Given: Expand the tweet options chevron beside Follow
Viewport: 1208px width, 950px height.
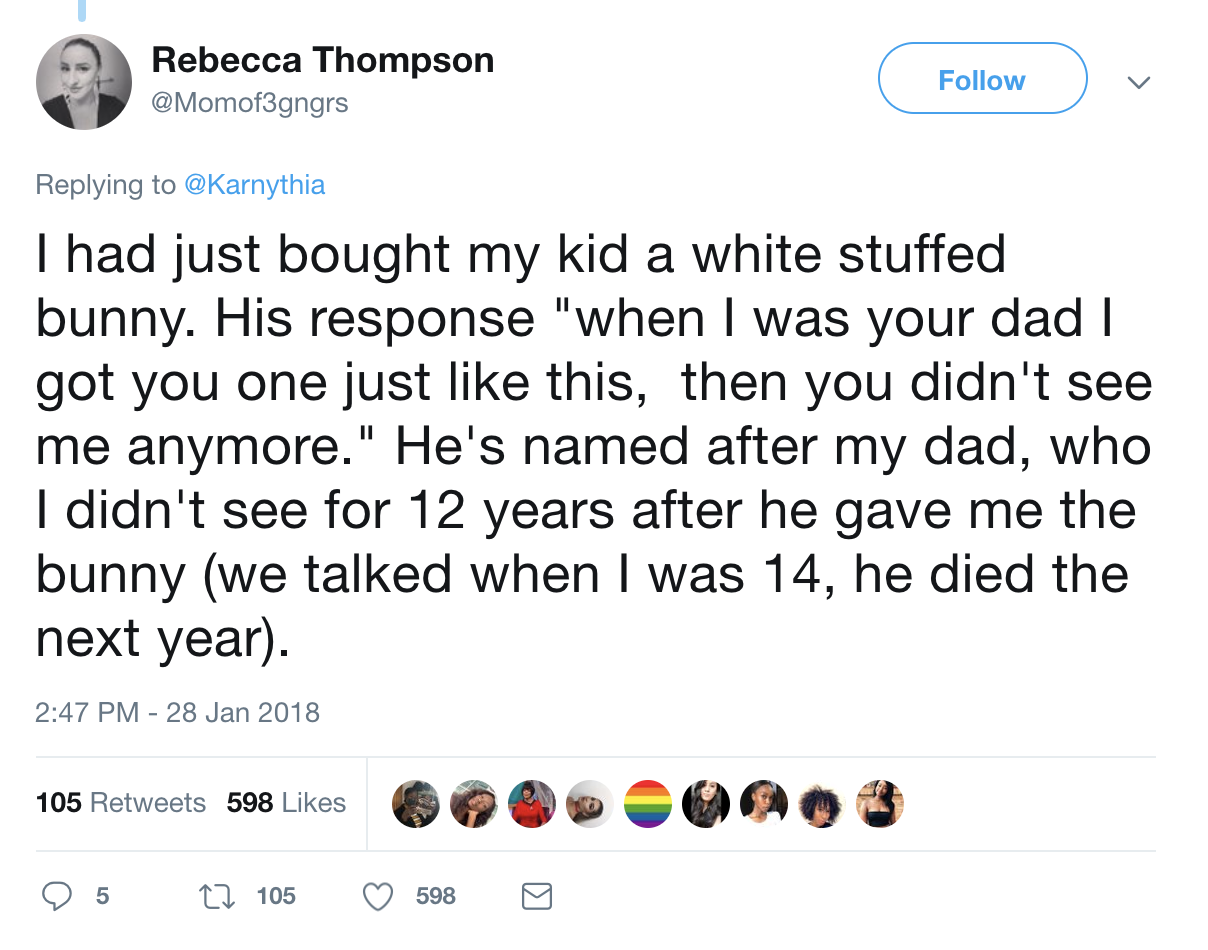Looking at the screenshot, I should tap(1138, 81).
